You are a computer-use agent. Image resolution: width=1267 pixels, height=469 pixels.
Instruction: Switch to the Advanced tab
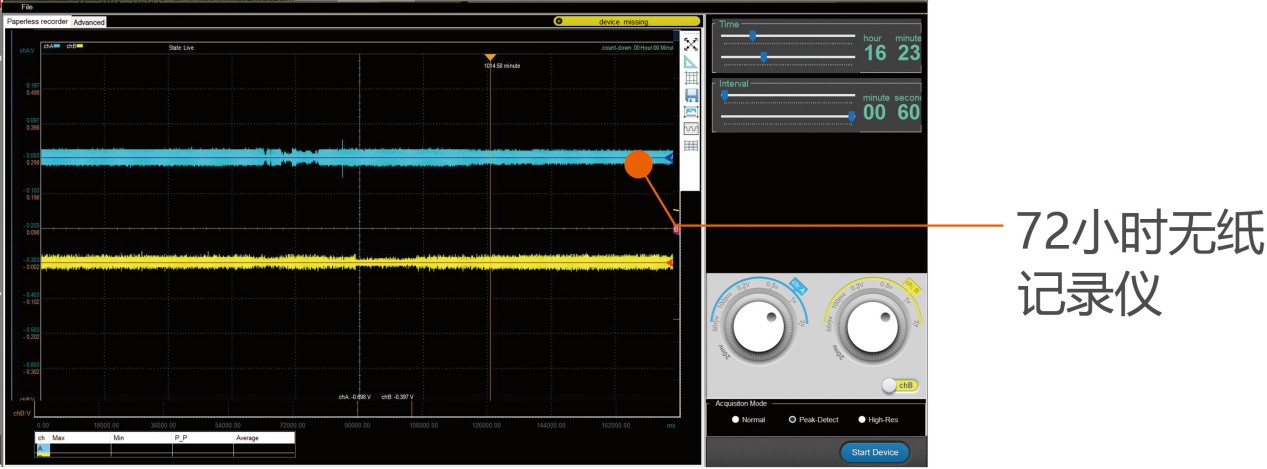[89, 22]
